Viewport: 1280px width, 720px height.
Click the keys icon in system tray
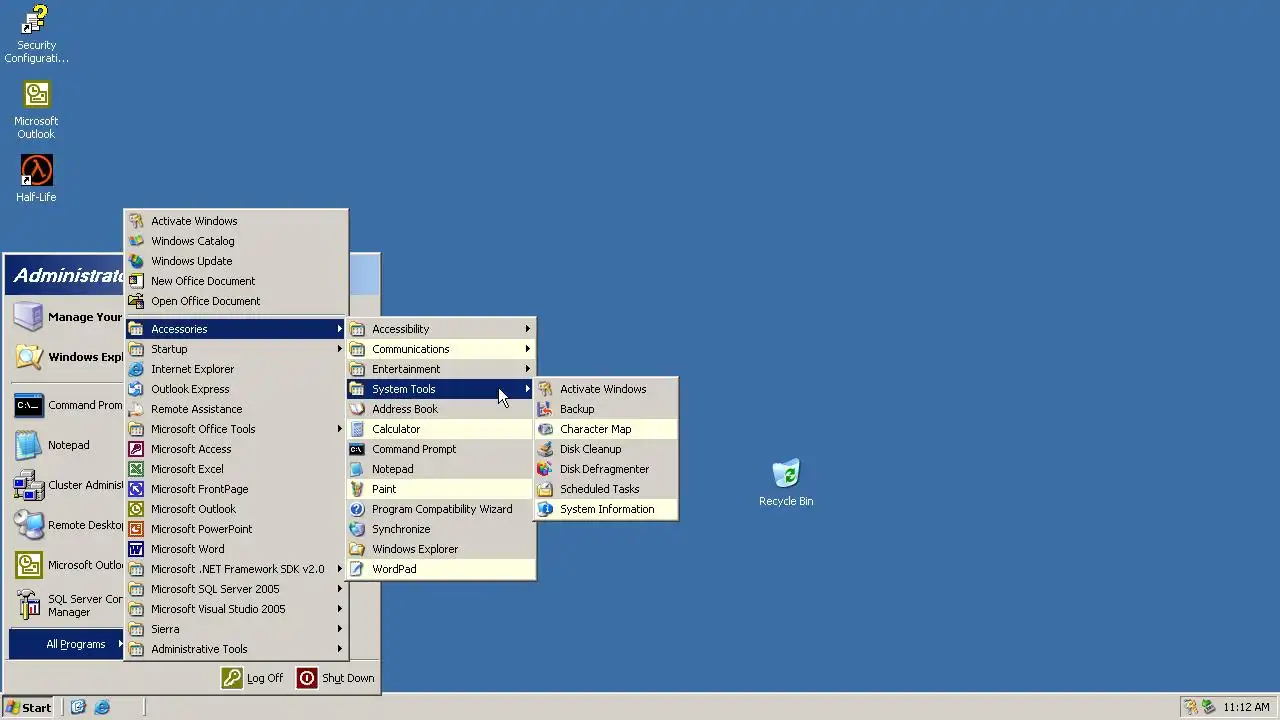1191,707
